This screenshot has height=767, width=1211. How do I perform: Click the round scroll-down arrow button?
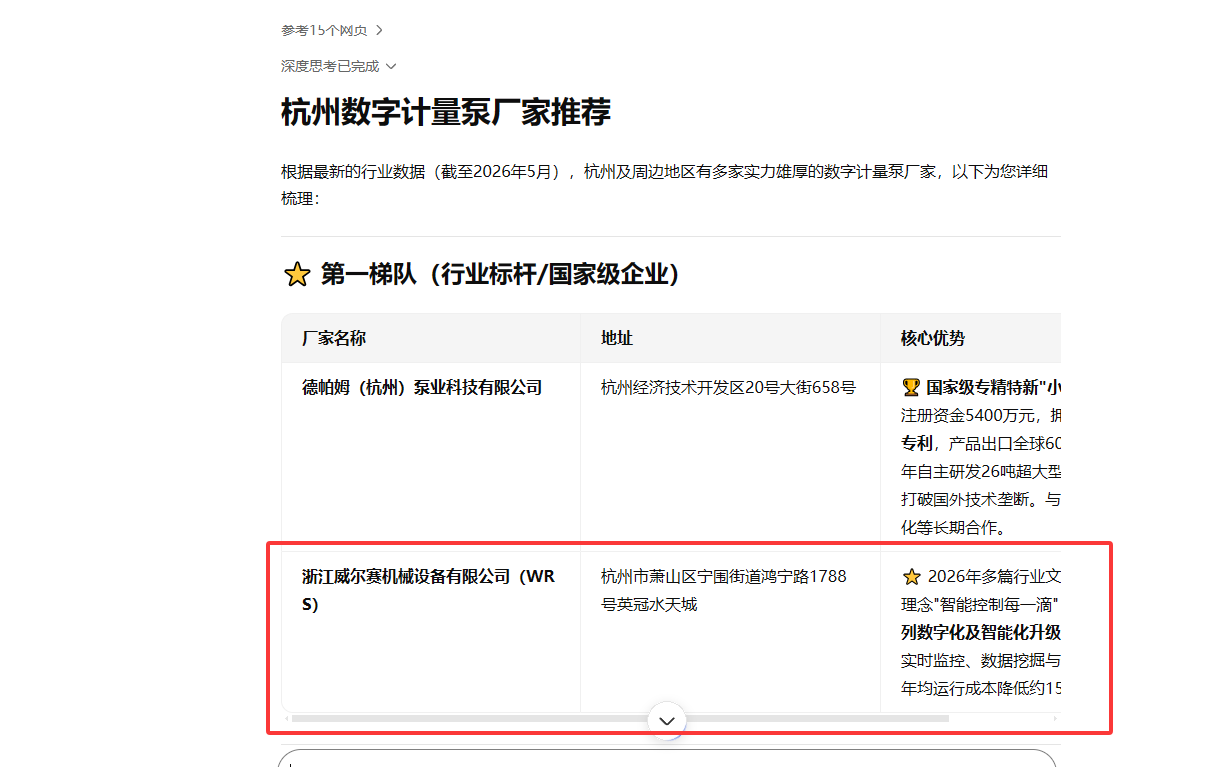point(667,720)
